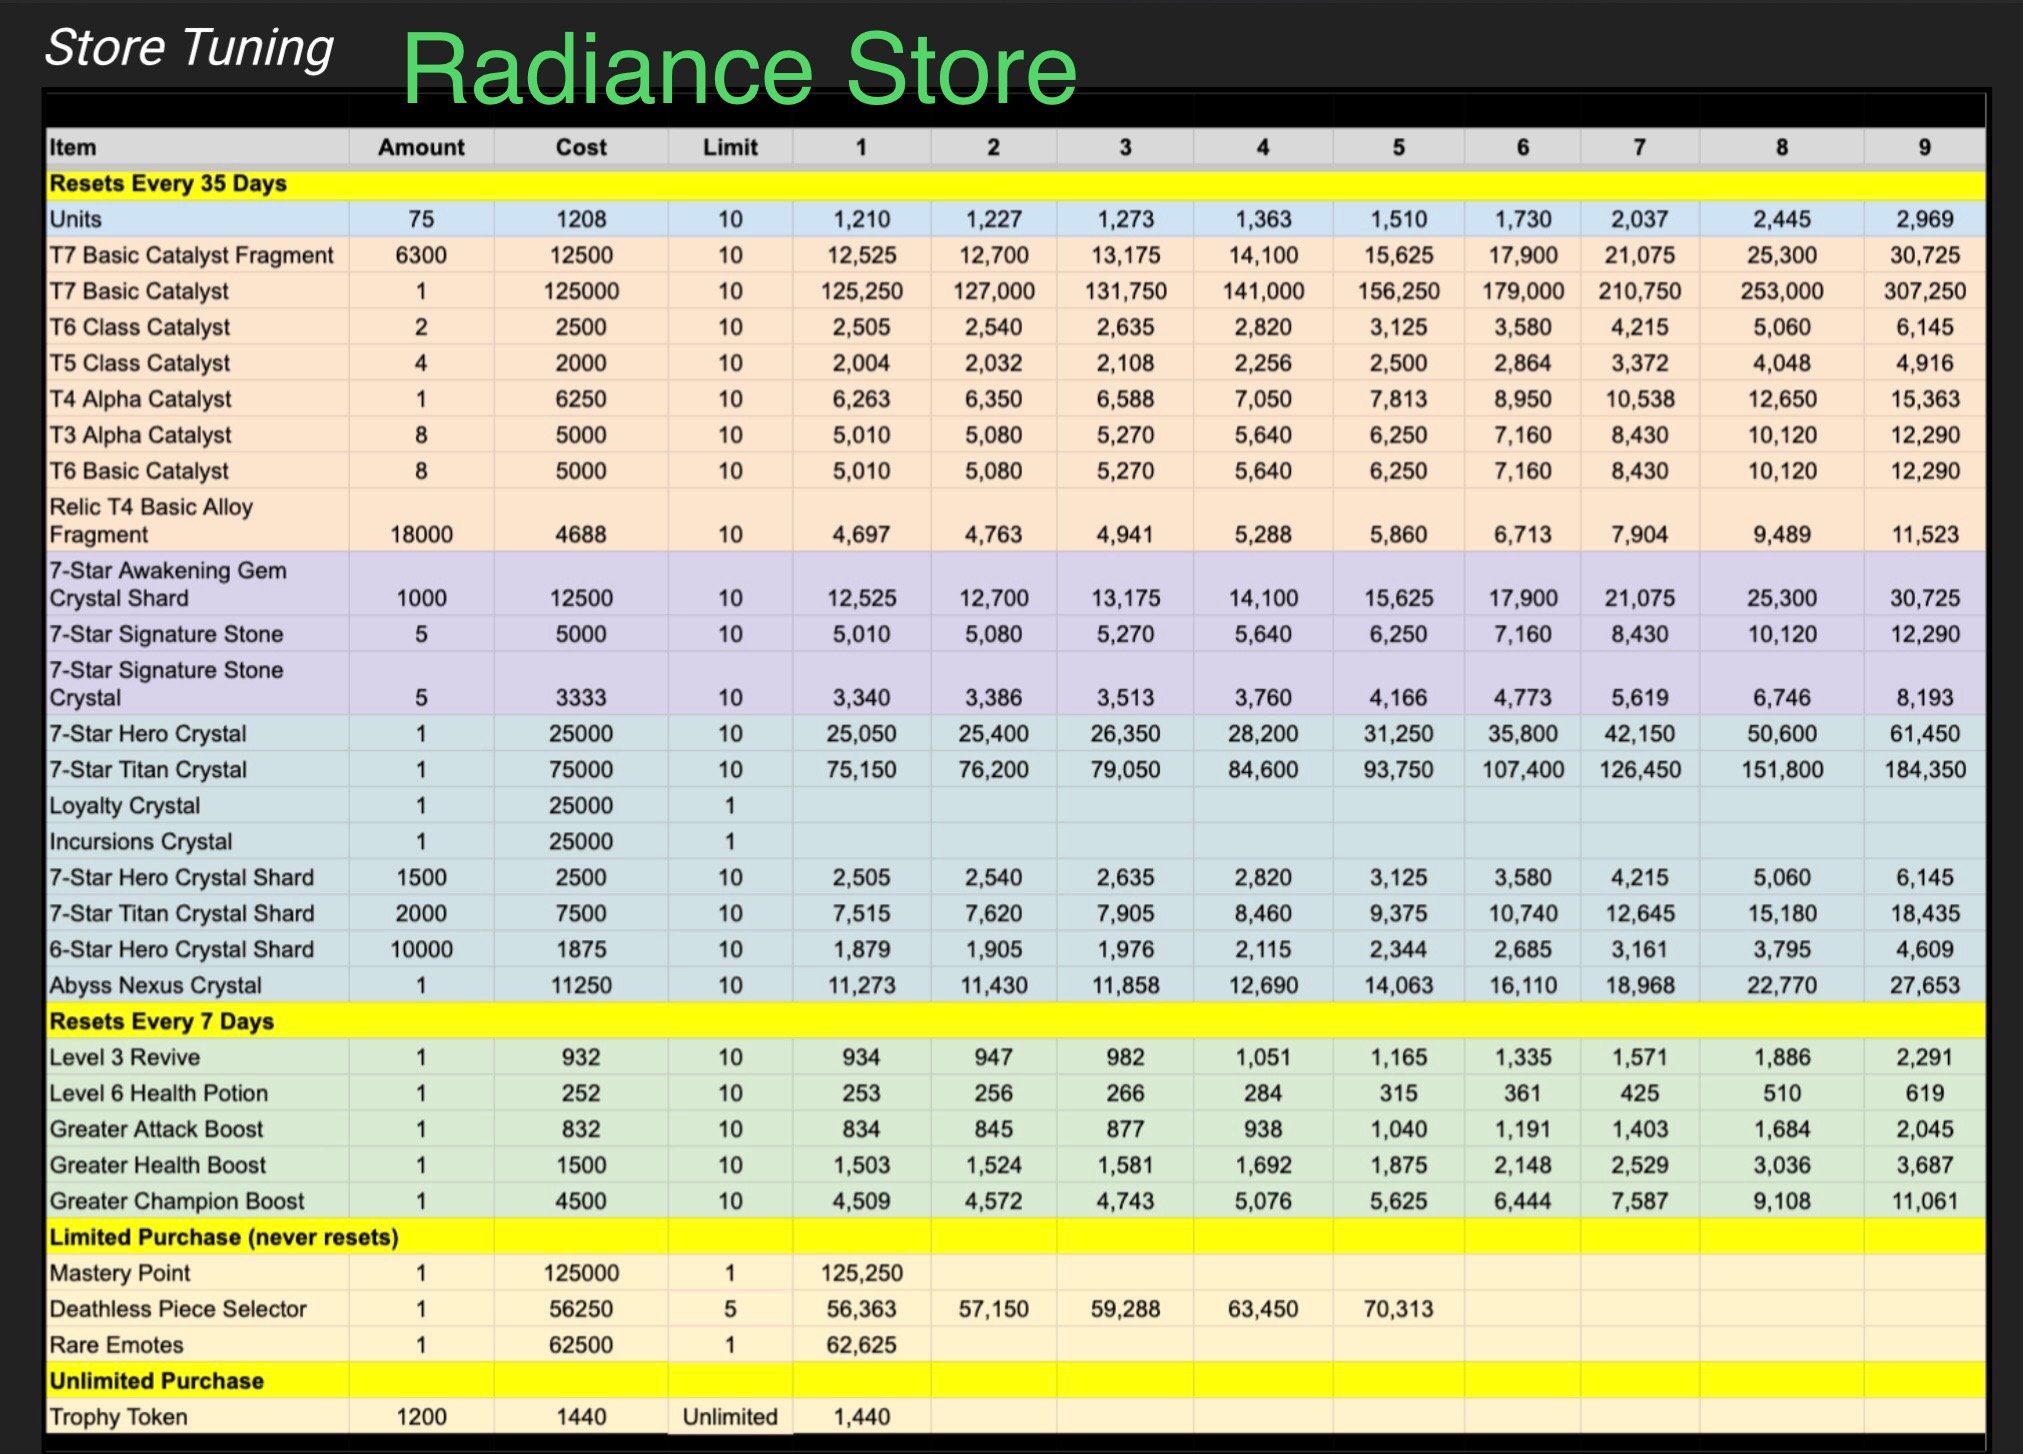Select the Units cost cell '1208'

tap(581, 219)
